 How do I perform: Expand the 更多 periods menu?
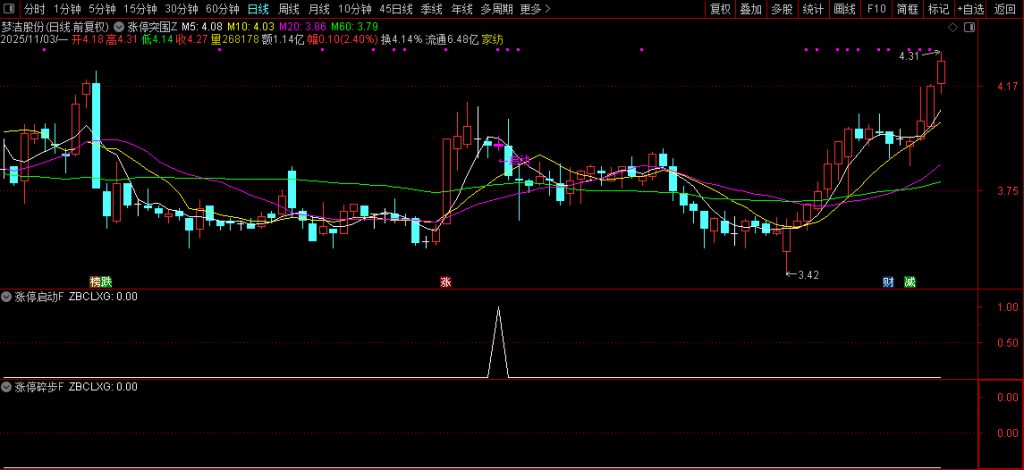[x=536, y=9]
